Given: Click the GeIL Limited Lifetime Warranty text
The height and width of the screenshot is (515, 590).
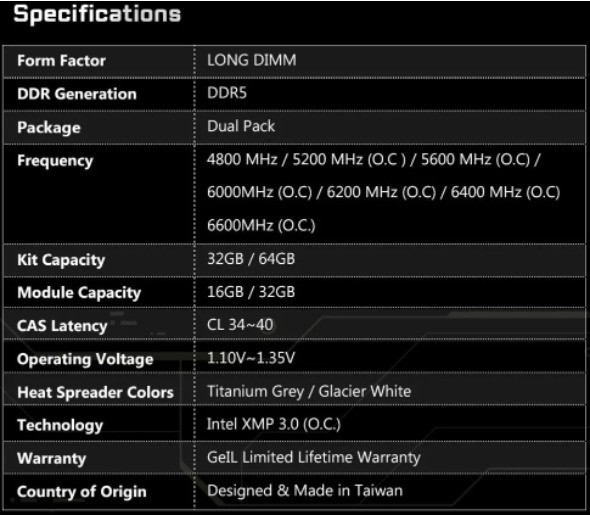Looking at the screenshot, I should 314,457.
